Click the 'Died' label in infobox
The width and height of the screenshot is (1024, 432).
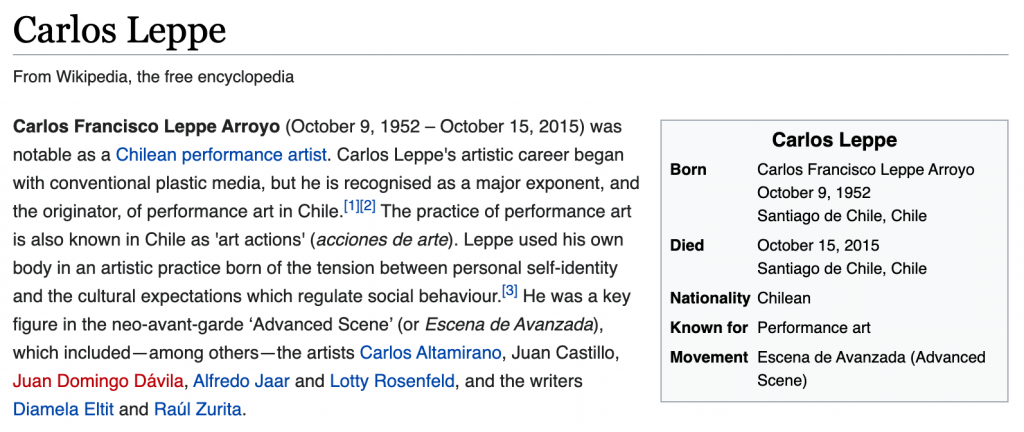687,245
